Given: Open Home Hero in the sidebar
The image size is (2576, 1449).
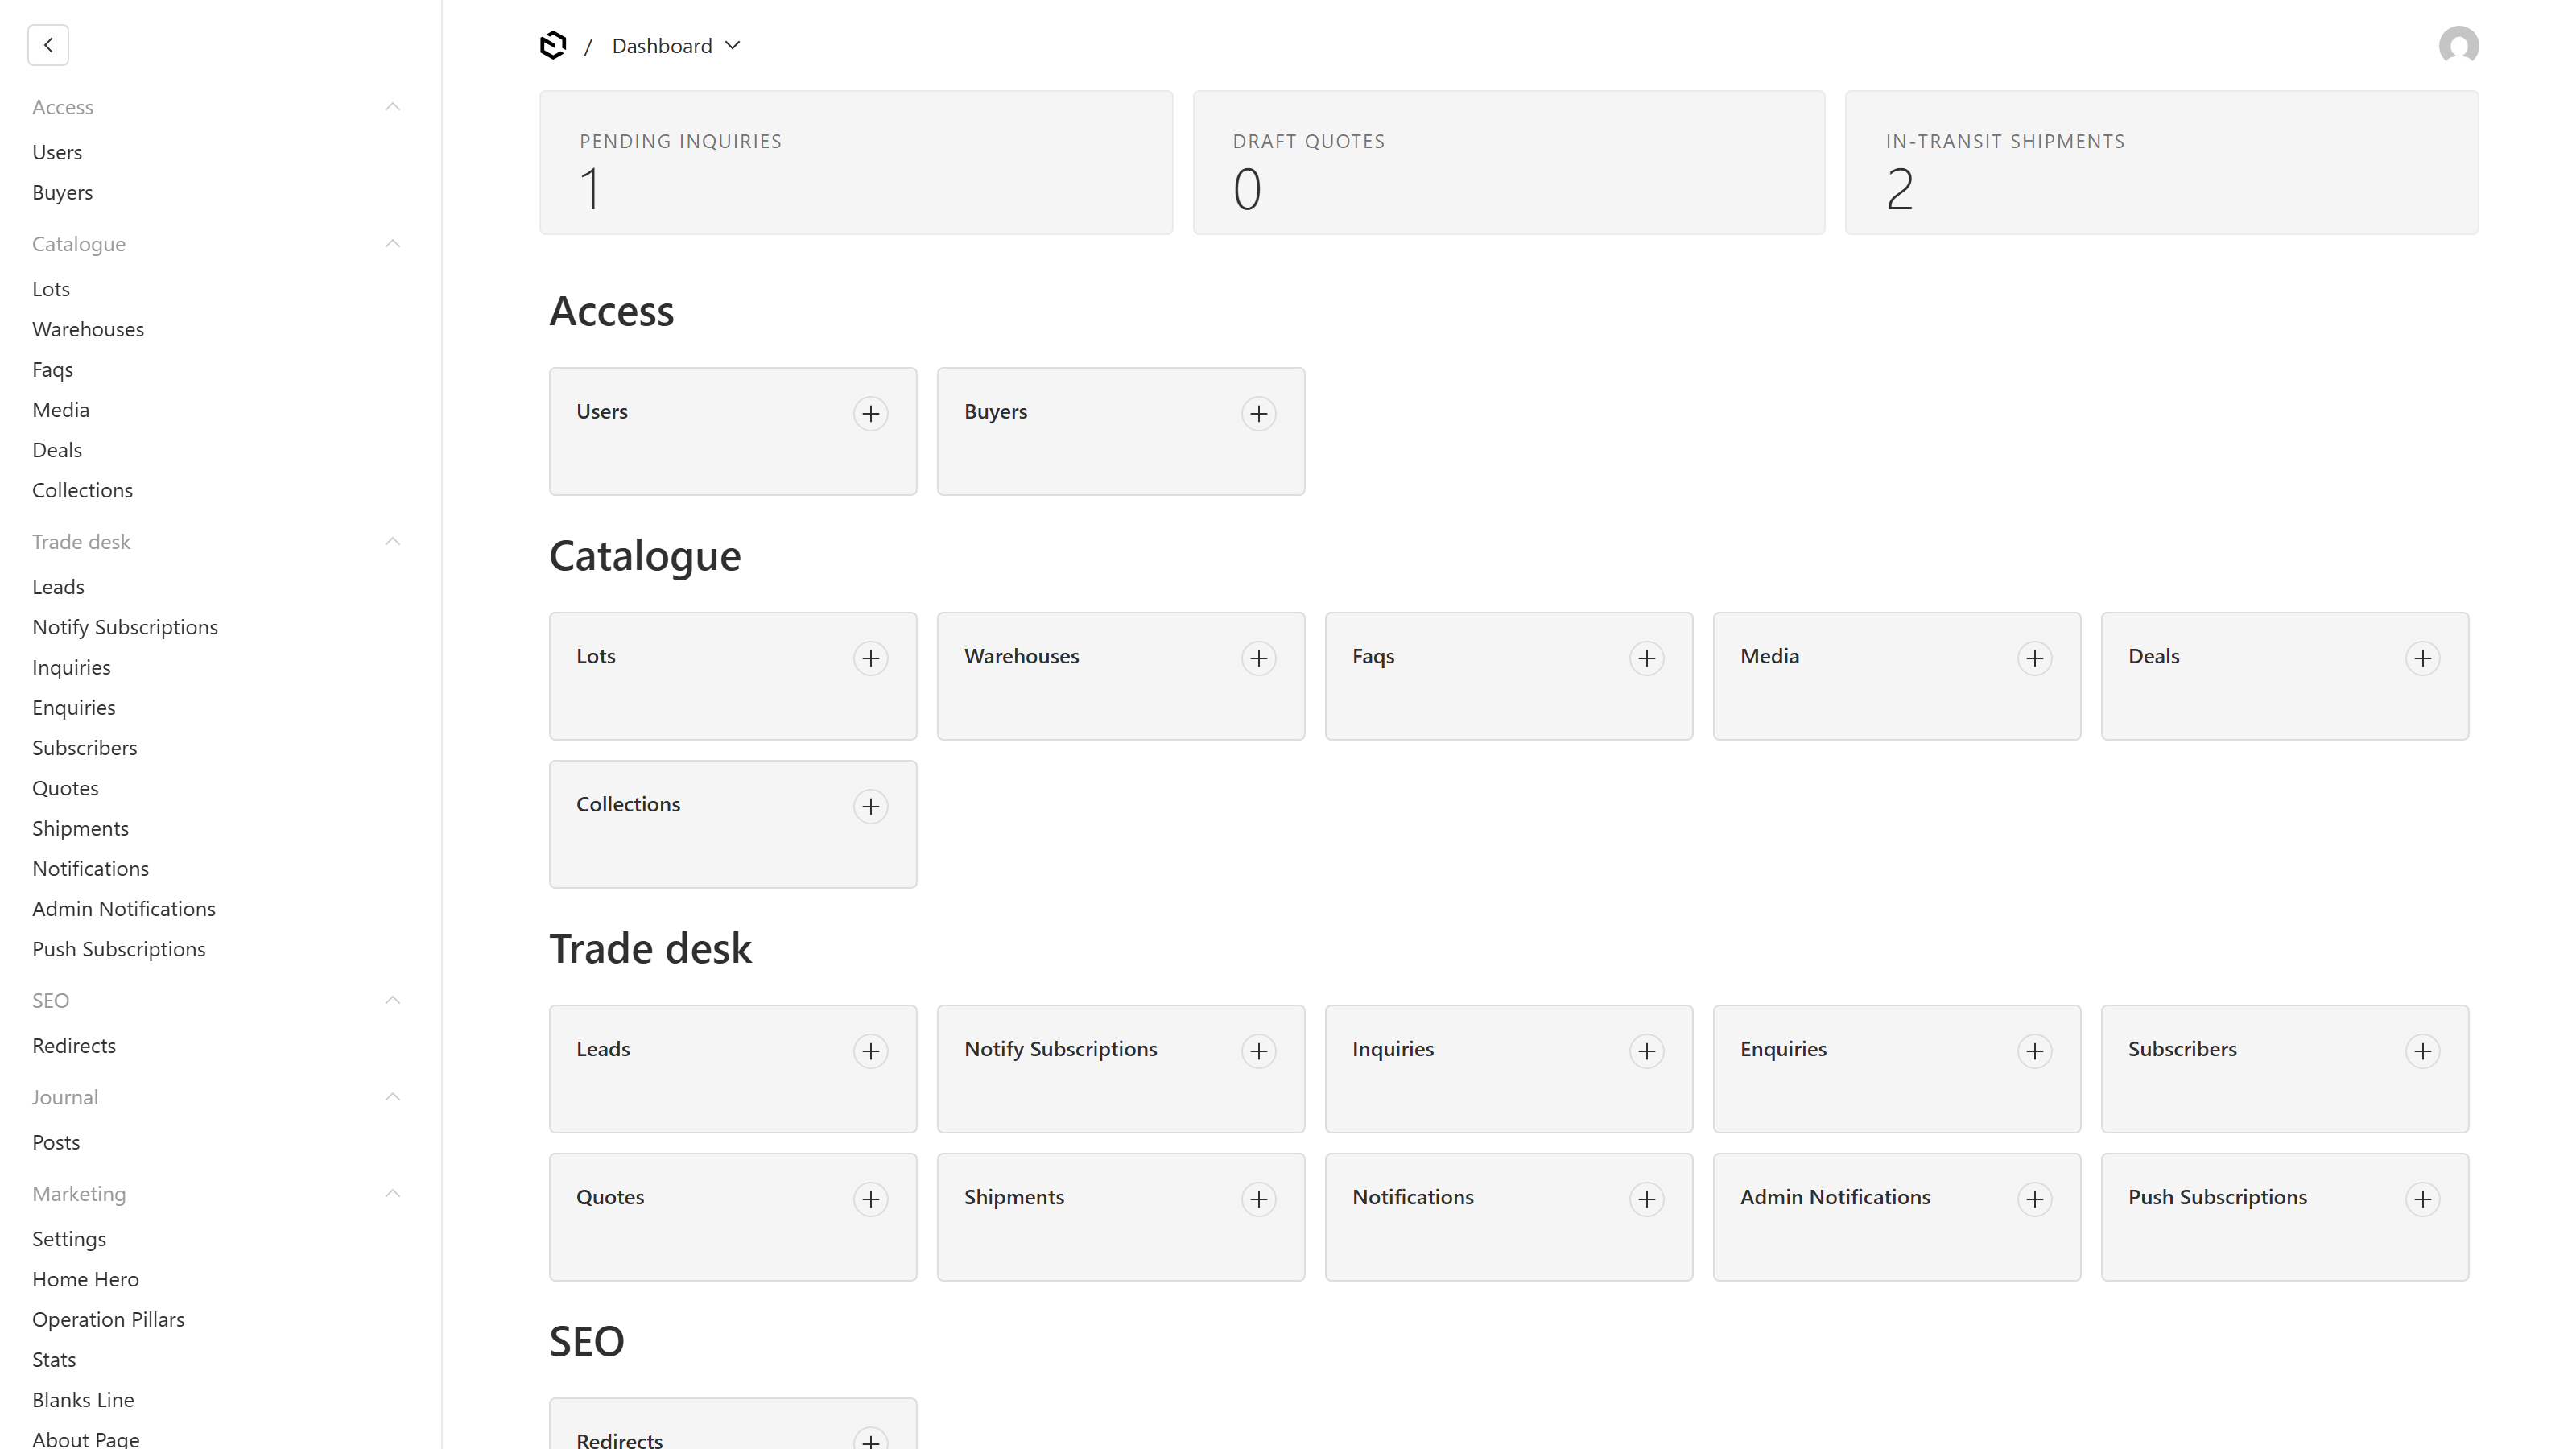Looking at the screenshot, I should pyautogui.click(x=86, y=1279).
